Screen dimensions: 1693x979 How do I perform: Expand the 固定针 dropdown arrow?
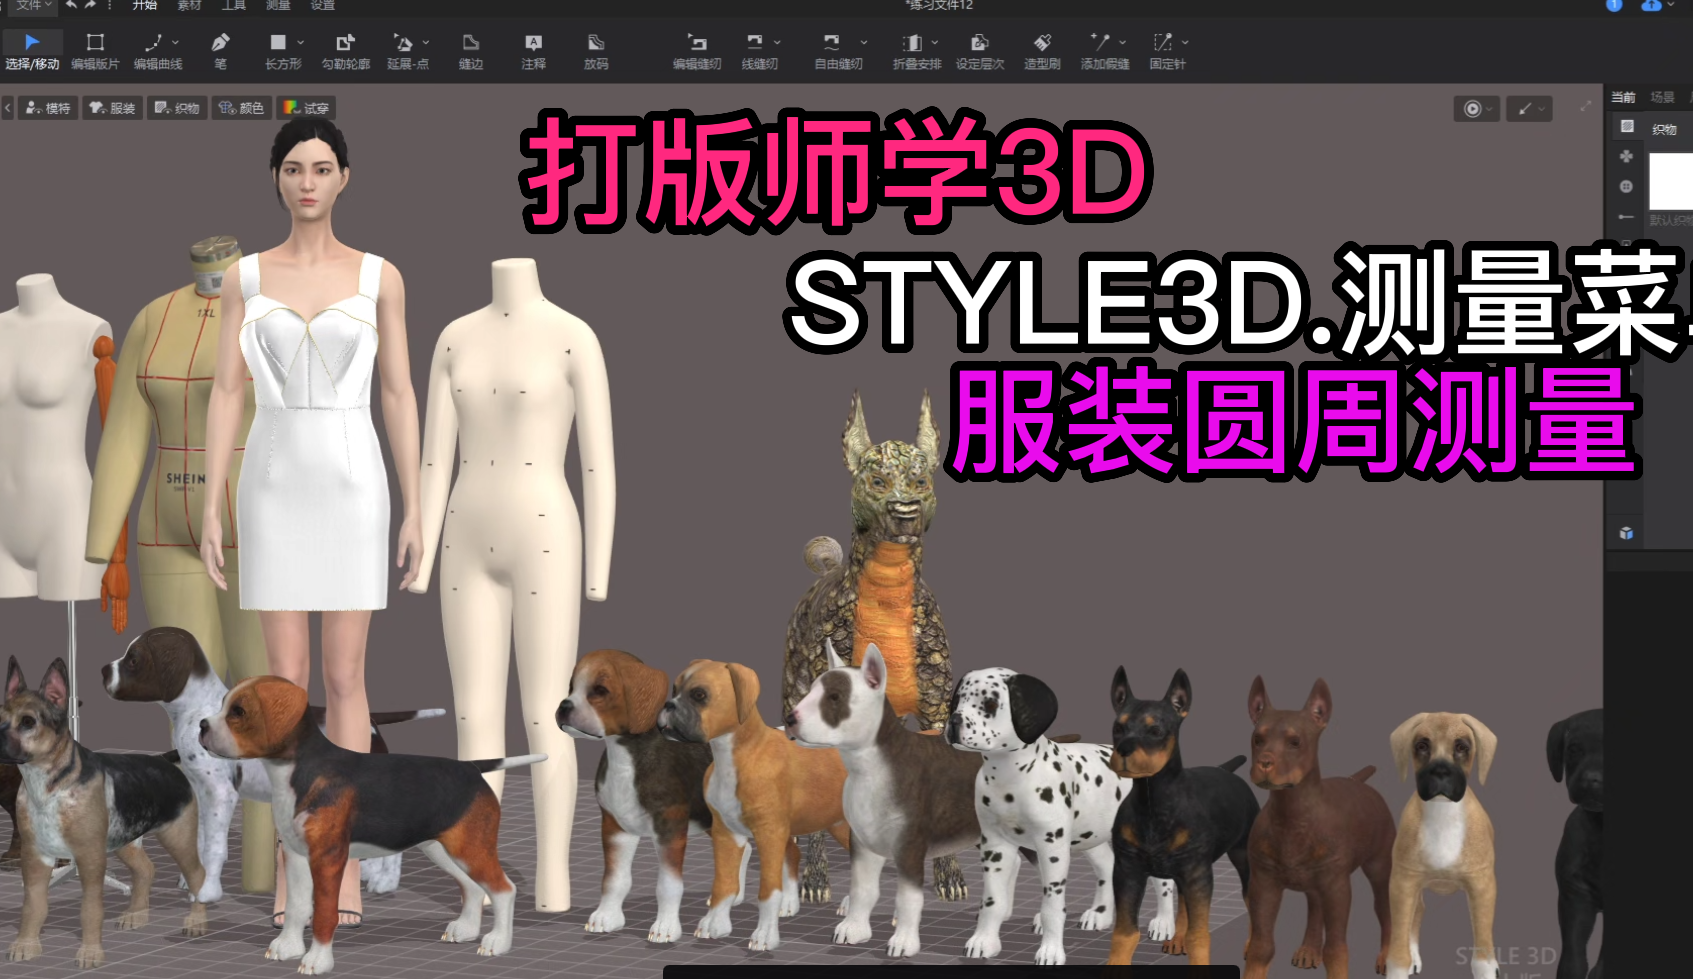point(1185,42)
